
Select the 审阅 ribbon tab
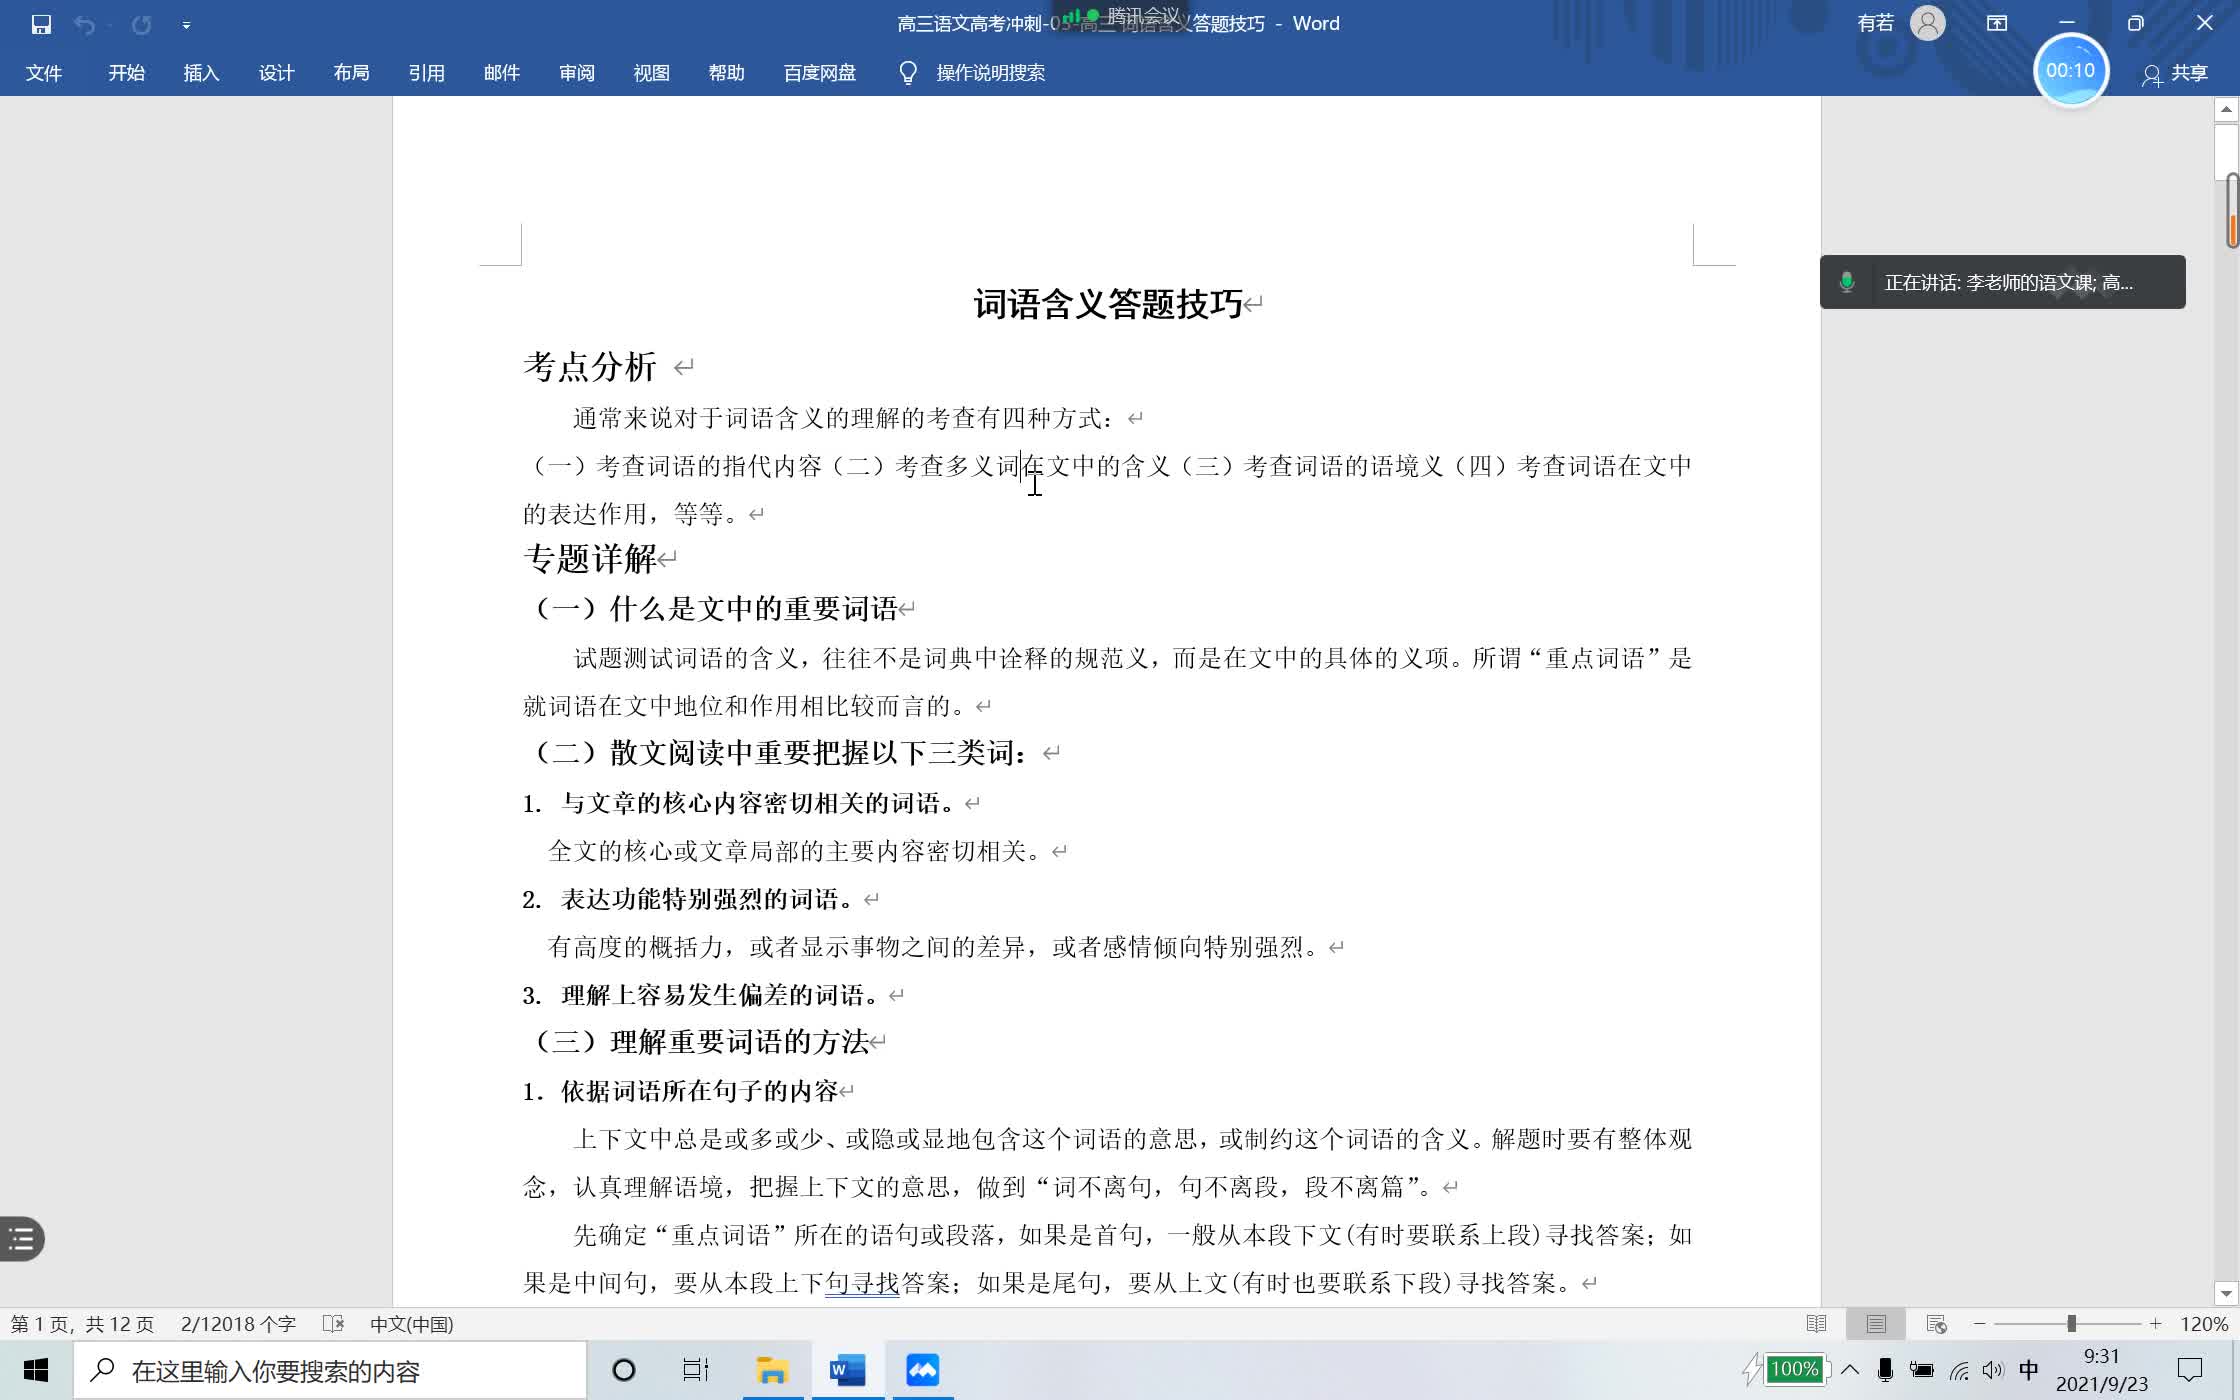[576, 73]
